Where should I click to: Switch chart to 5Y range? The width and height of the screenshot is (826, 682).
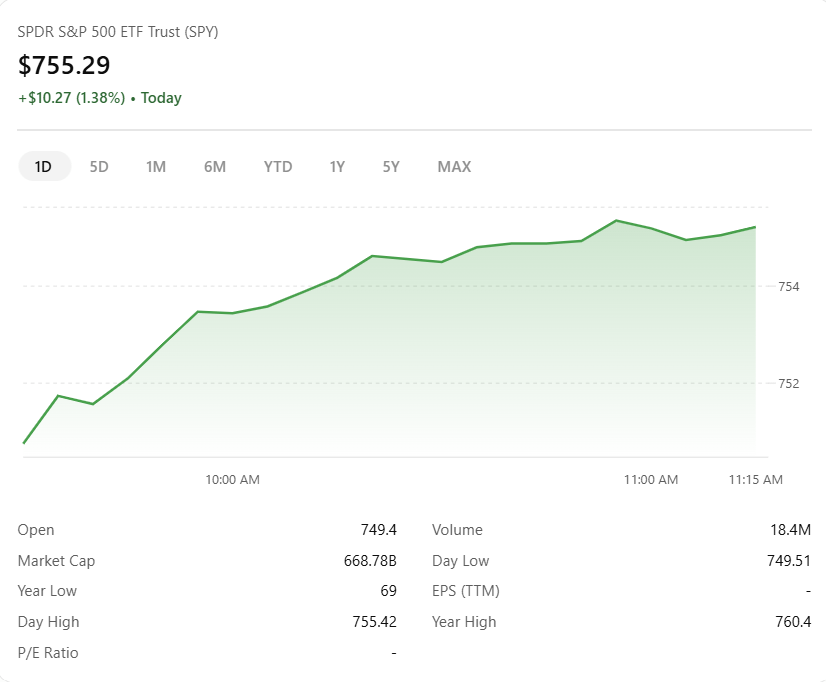(x=391, y=166)
